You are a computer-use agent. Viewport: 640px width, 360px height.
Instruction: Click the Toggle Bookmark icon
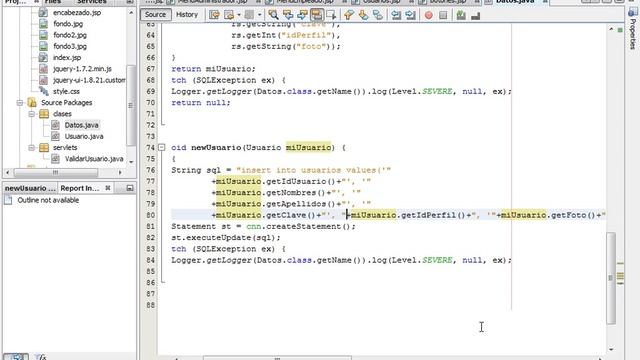378,15
